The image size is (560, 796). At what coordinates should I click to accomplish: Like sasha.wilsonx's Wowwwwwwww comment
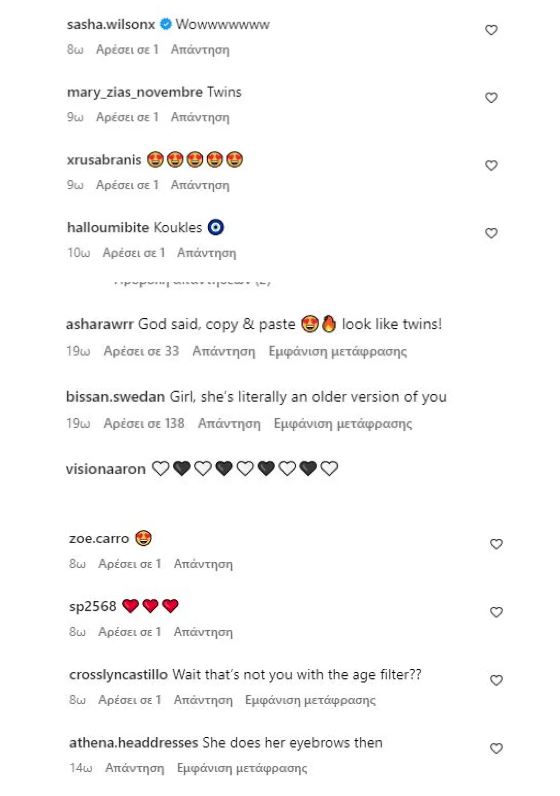click(491, 30)
